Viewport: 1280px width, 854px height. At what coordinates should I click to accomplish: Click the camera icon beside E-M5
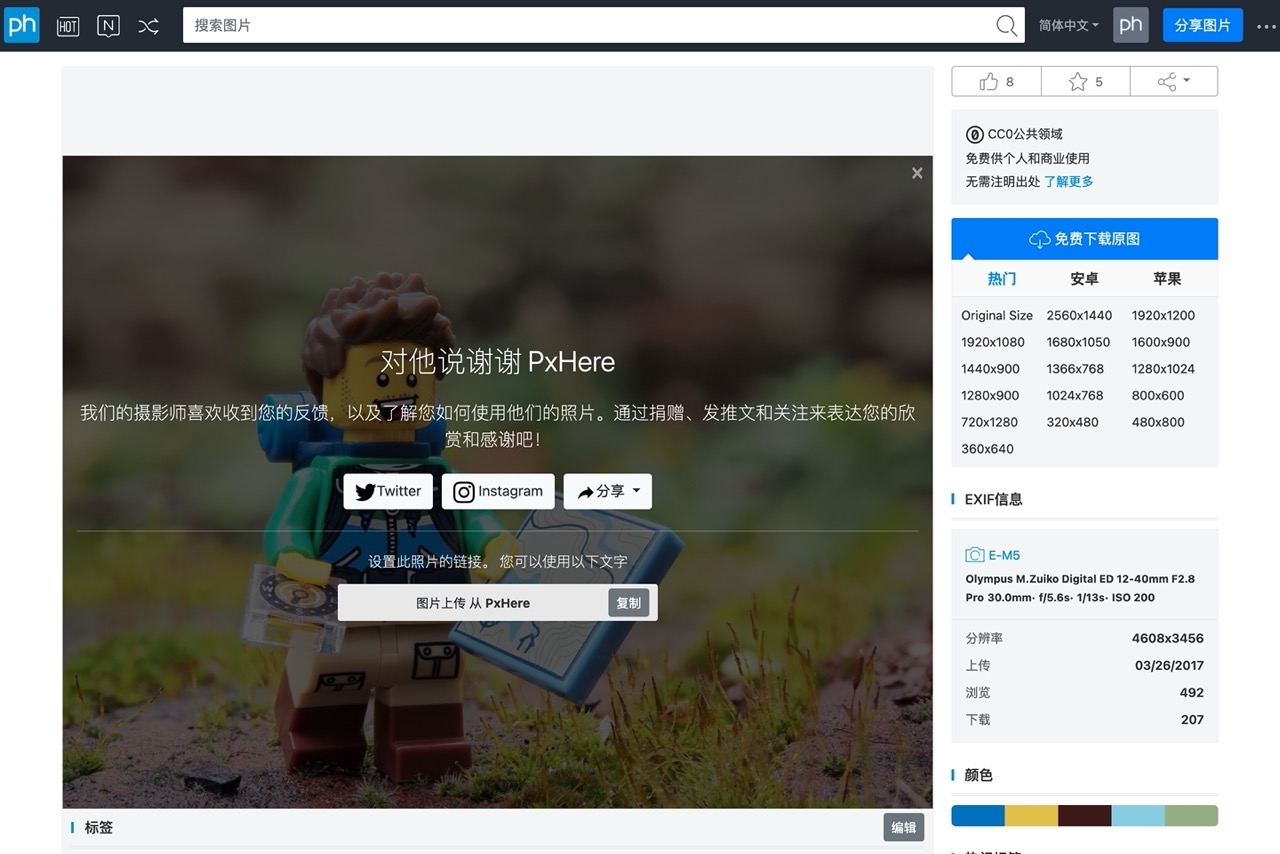point(974,555)
